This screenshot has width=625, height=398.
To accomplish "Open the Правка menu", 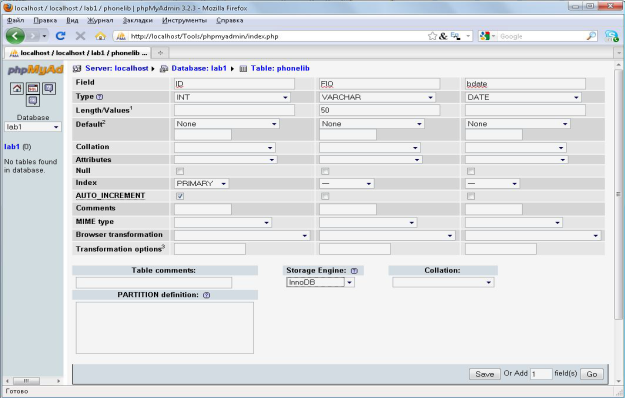I will point(45,20).
